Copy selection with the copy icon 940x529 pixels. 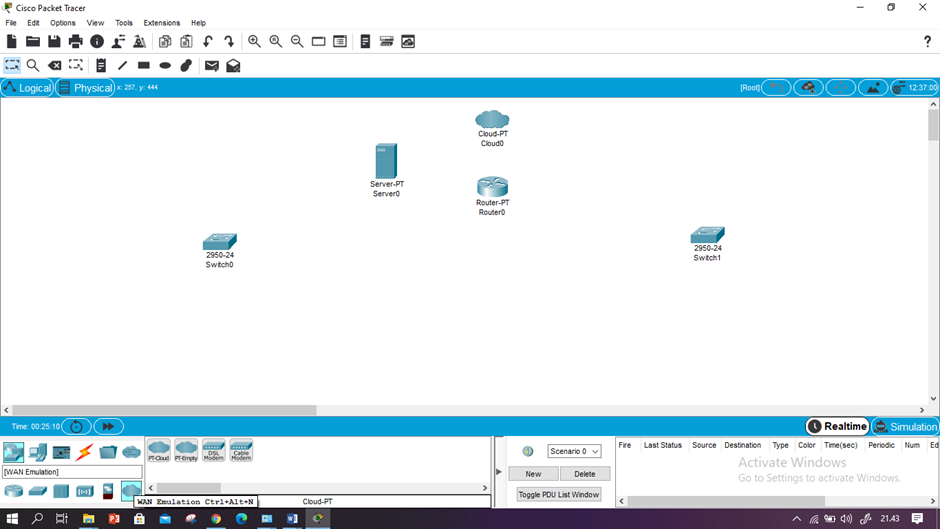(x=165, y=41)
